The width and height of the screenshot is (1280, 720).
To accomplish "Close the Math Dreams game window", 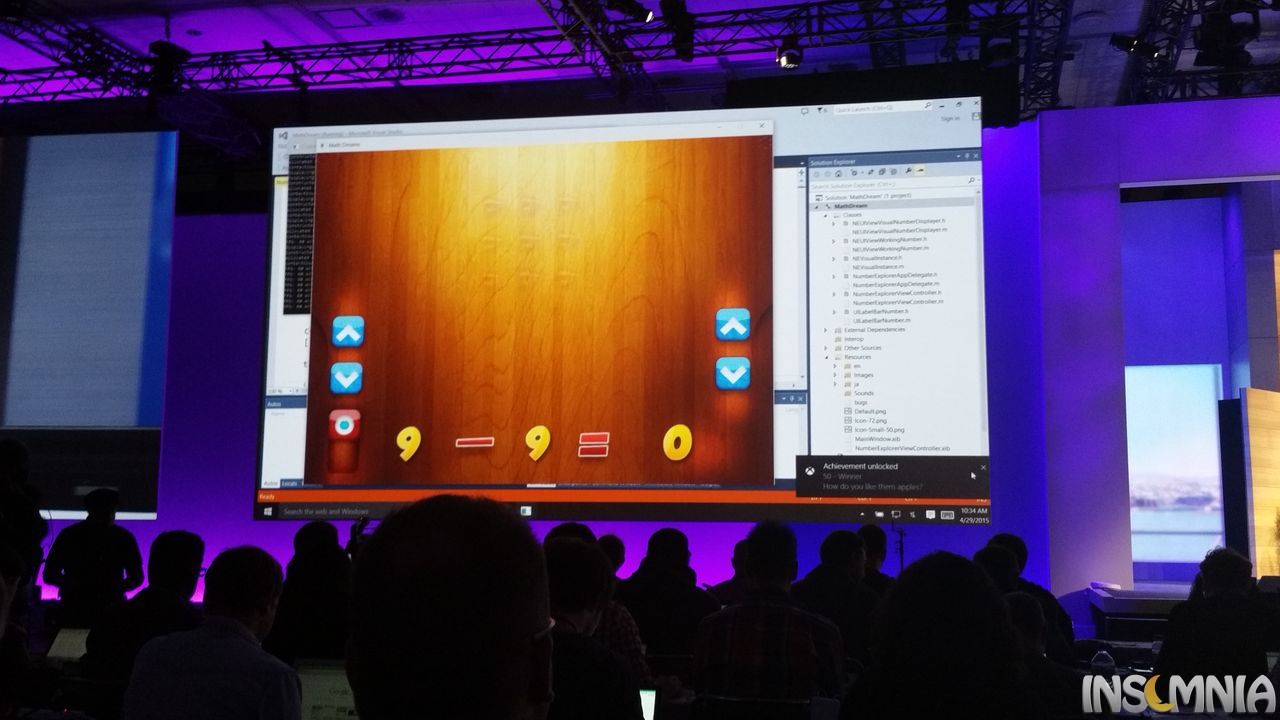I will click(x=762, y=127).
